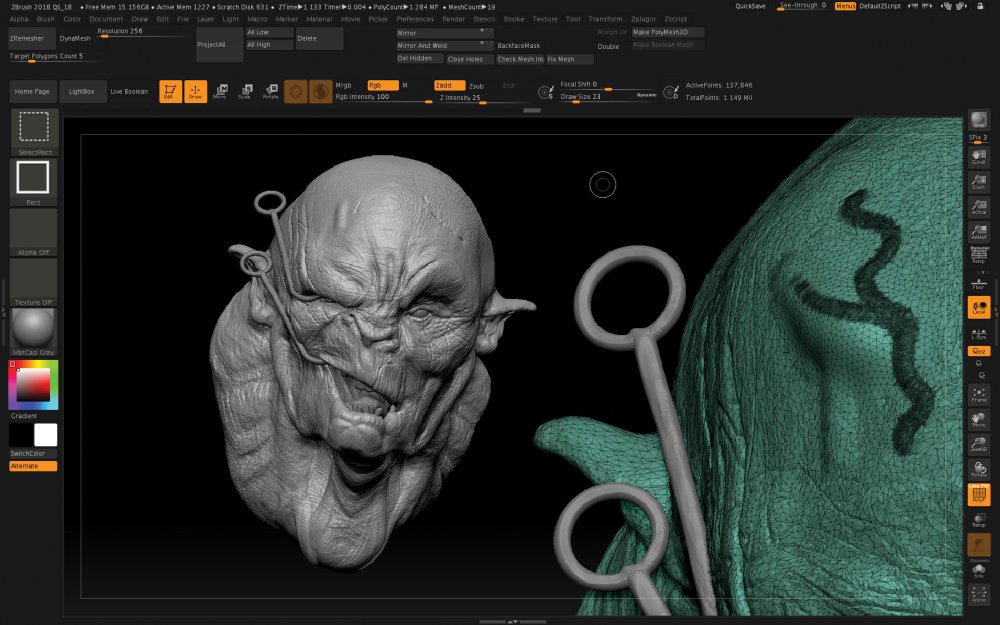
Task: Toggle Perspective distortion (Persp)
Action: click(978, 256)
